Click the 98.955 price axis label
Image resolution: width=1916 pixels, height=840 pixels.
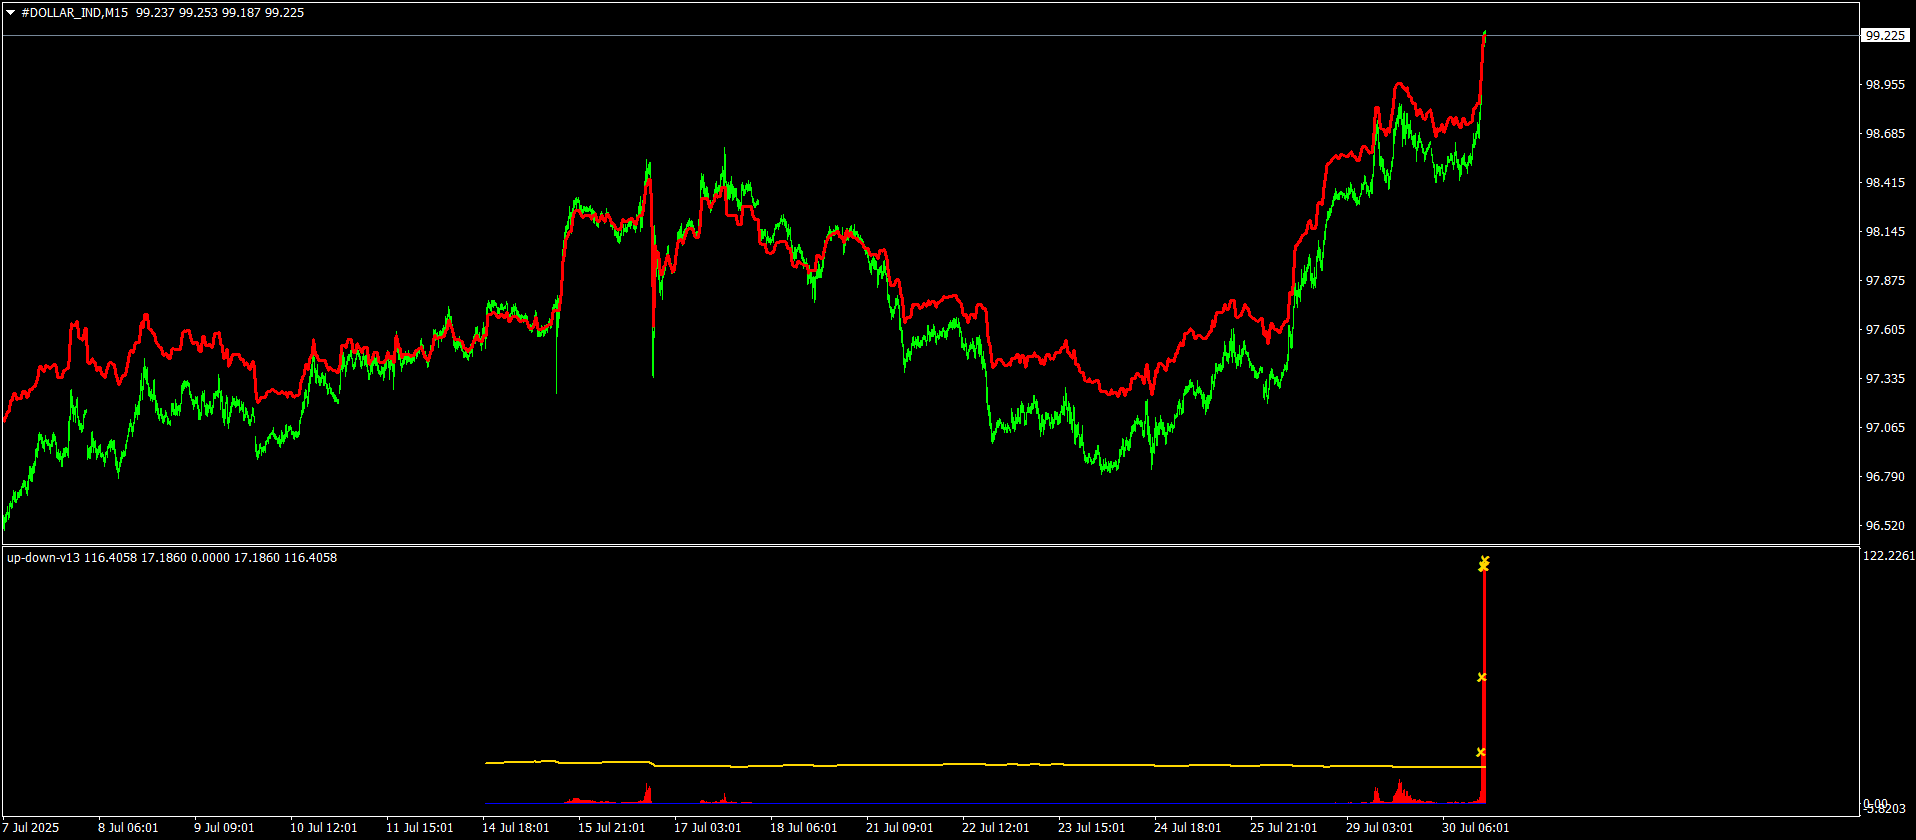[x=1885, y=85]
